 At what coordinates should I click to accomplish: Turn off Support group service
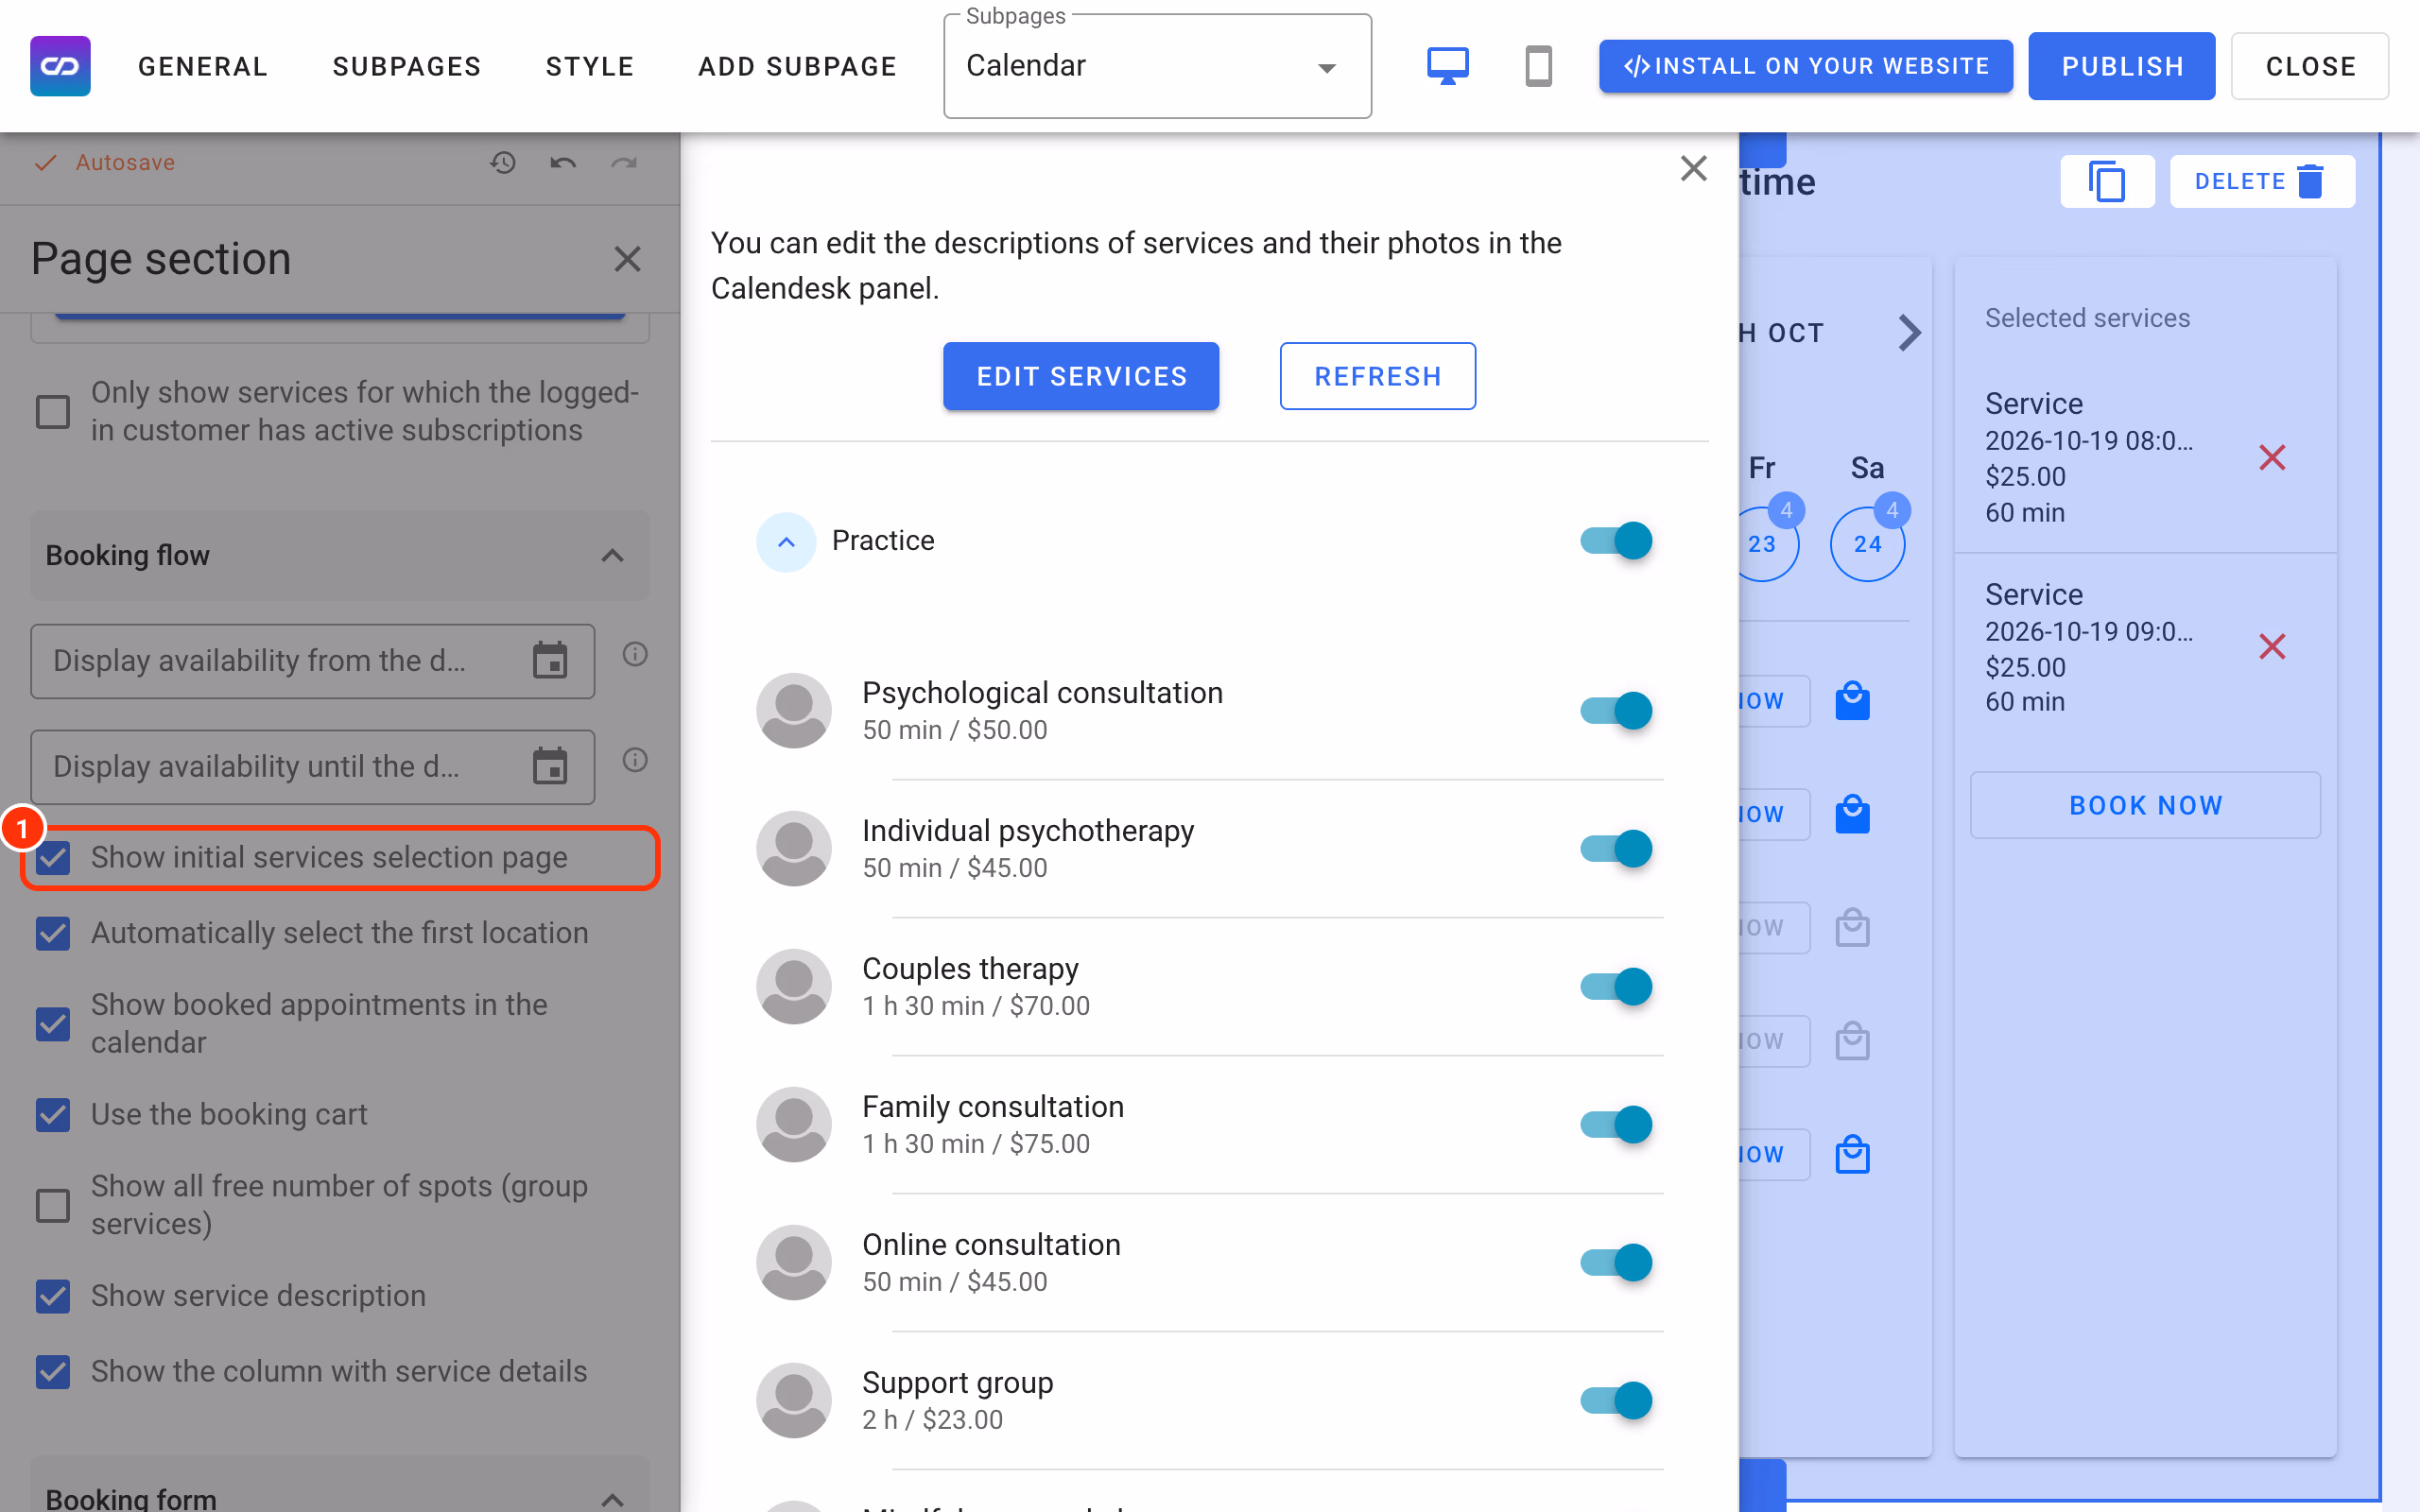[x=1616, y=1401]
